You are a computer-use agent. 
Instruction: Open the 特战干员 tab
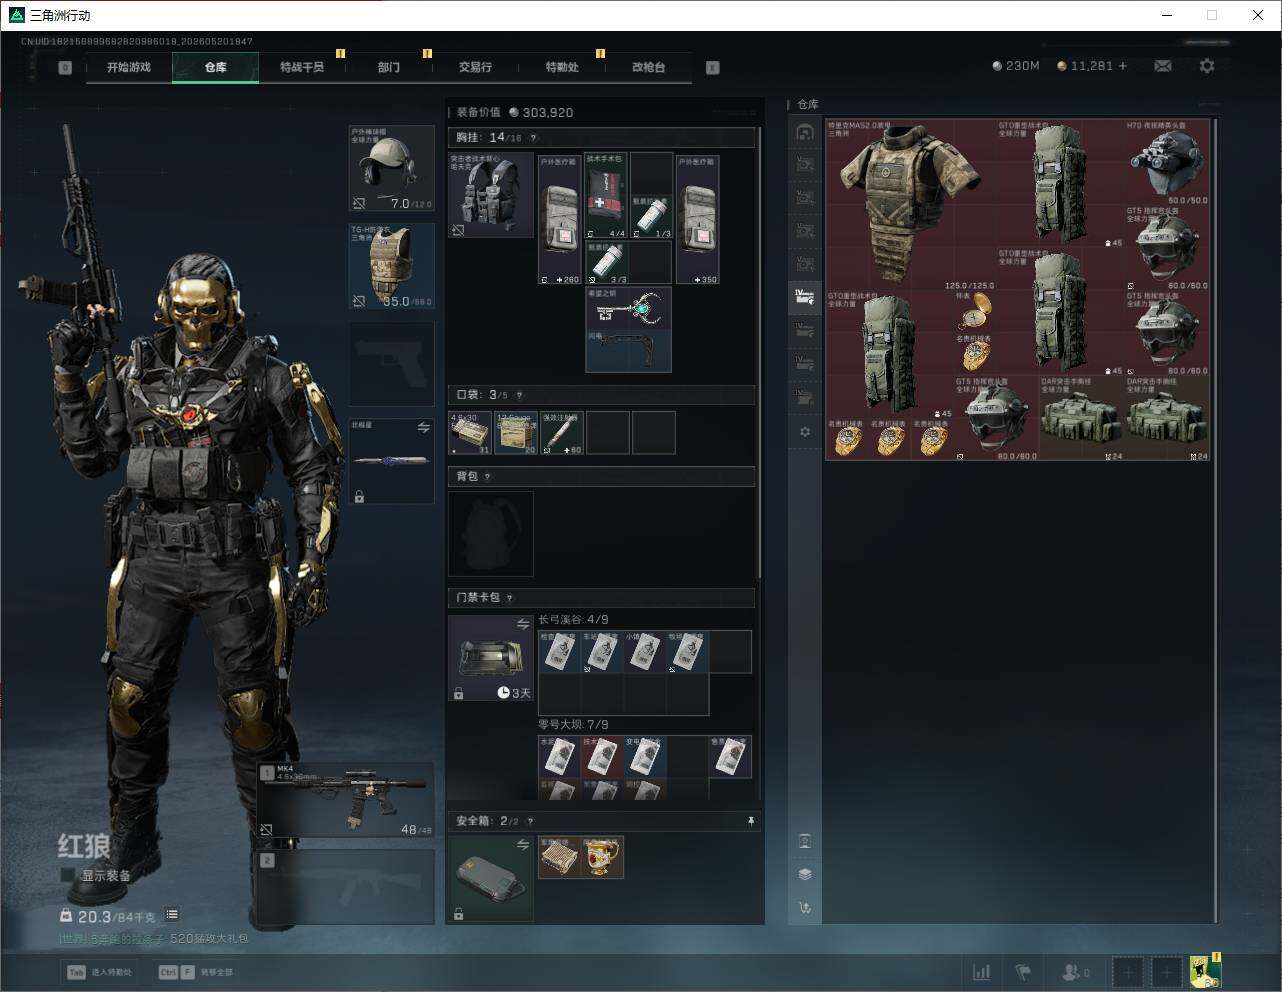(x=302, y=67)
